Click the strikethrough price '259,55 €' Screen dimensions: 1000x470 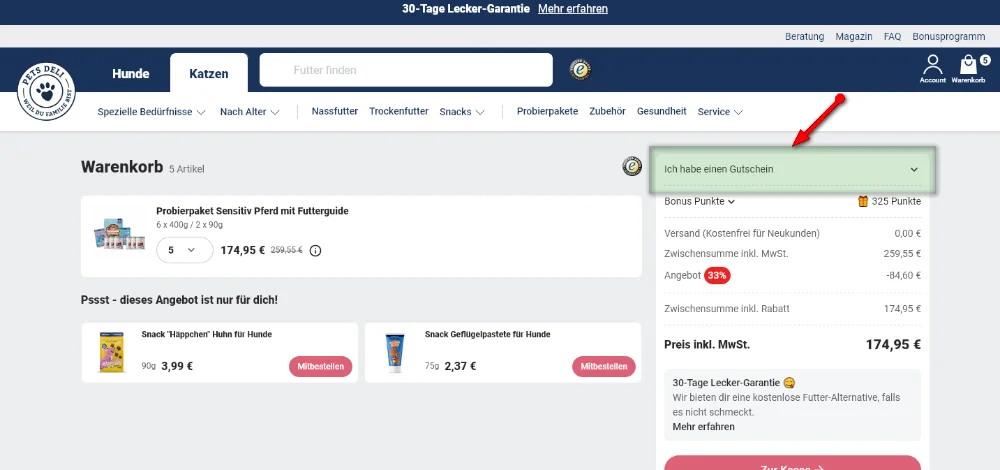click(x=286, y=251)
